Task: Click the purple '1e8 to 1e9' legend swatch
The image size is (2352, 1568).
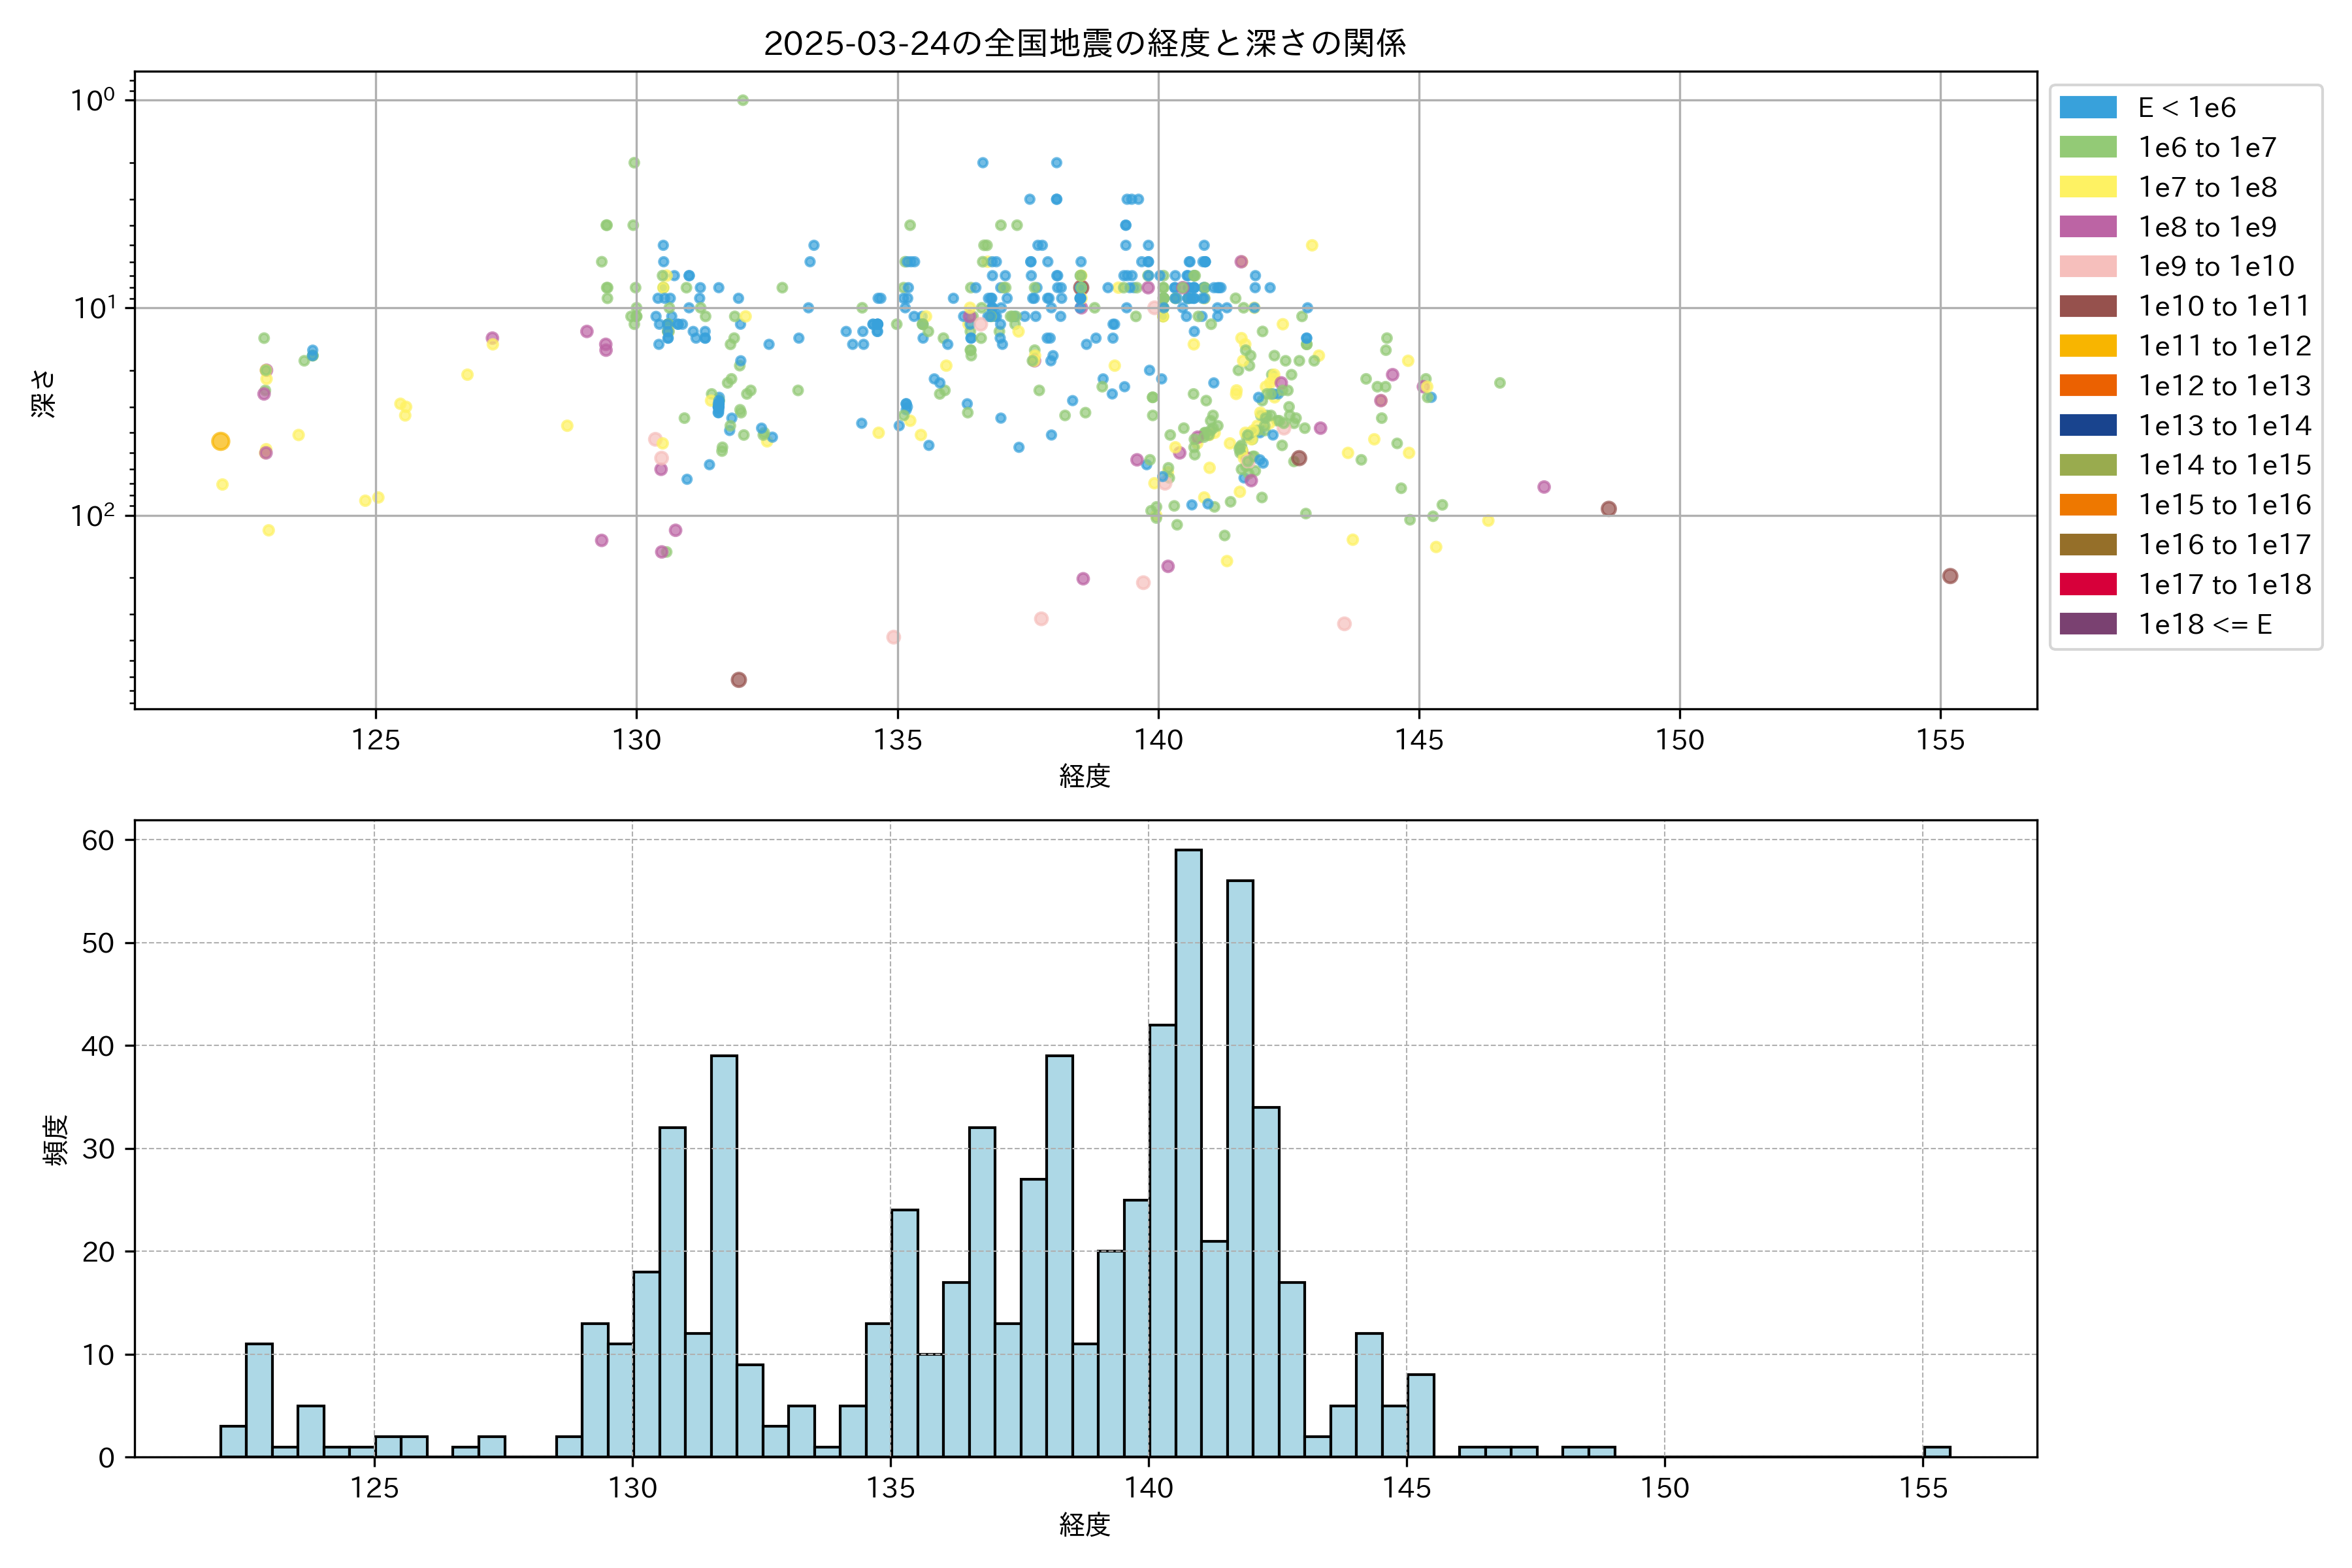Action: (x=2088, y=227)
